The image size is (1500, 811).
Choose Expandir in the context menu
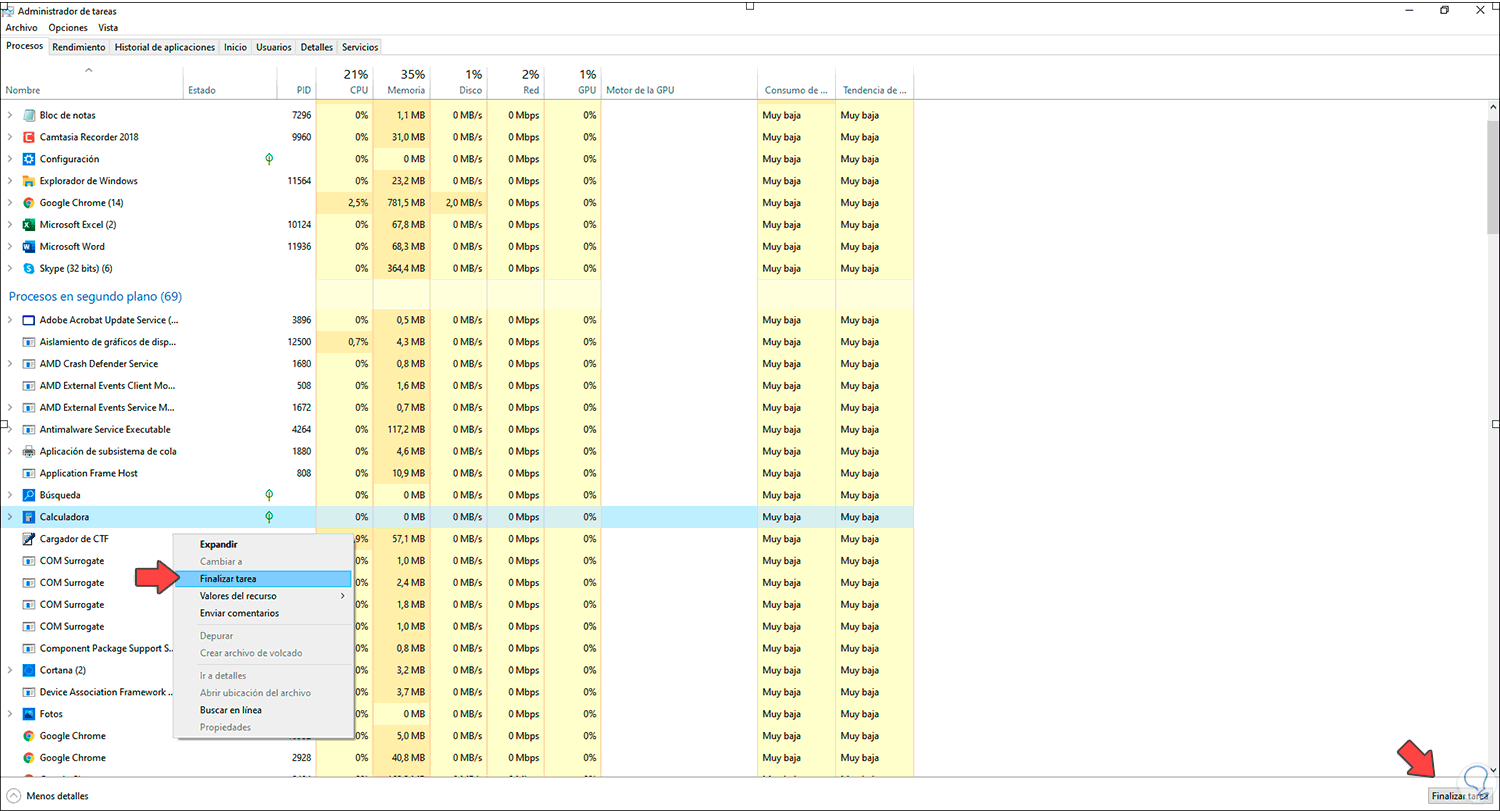tap(263, 544)
